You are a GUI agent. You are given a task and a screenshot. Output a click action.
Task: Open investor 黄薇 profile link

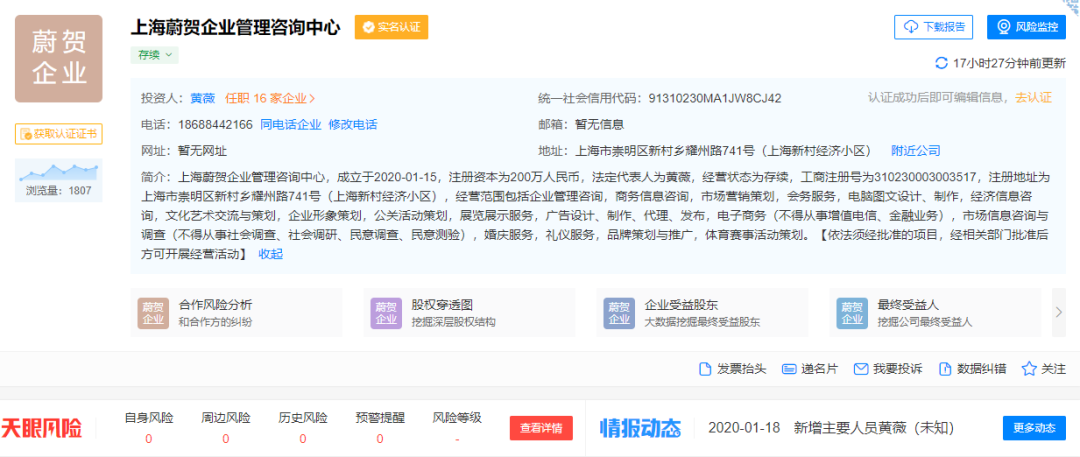[x=202, y=98]
